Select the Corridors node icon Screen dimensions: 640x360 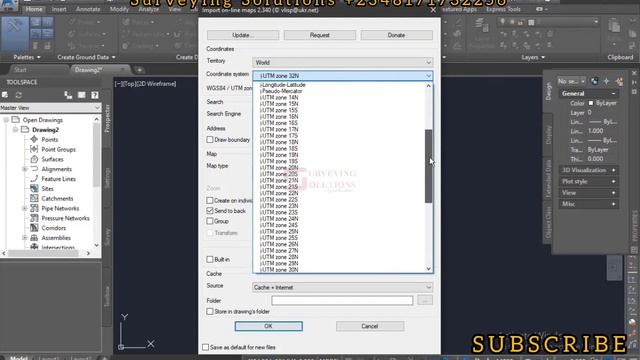(34, 228)
